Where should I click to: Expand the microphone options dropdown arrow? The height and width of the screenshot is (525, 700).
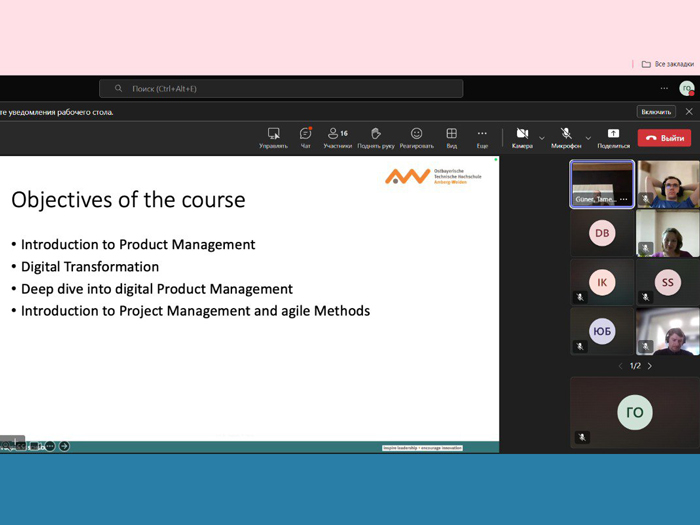tap(588, 138)
